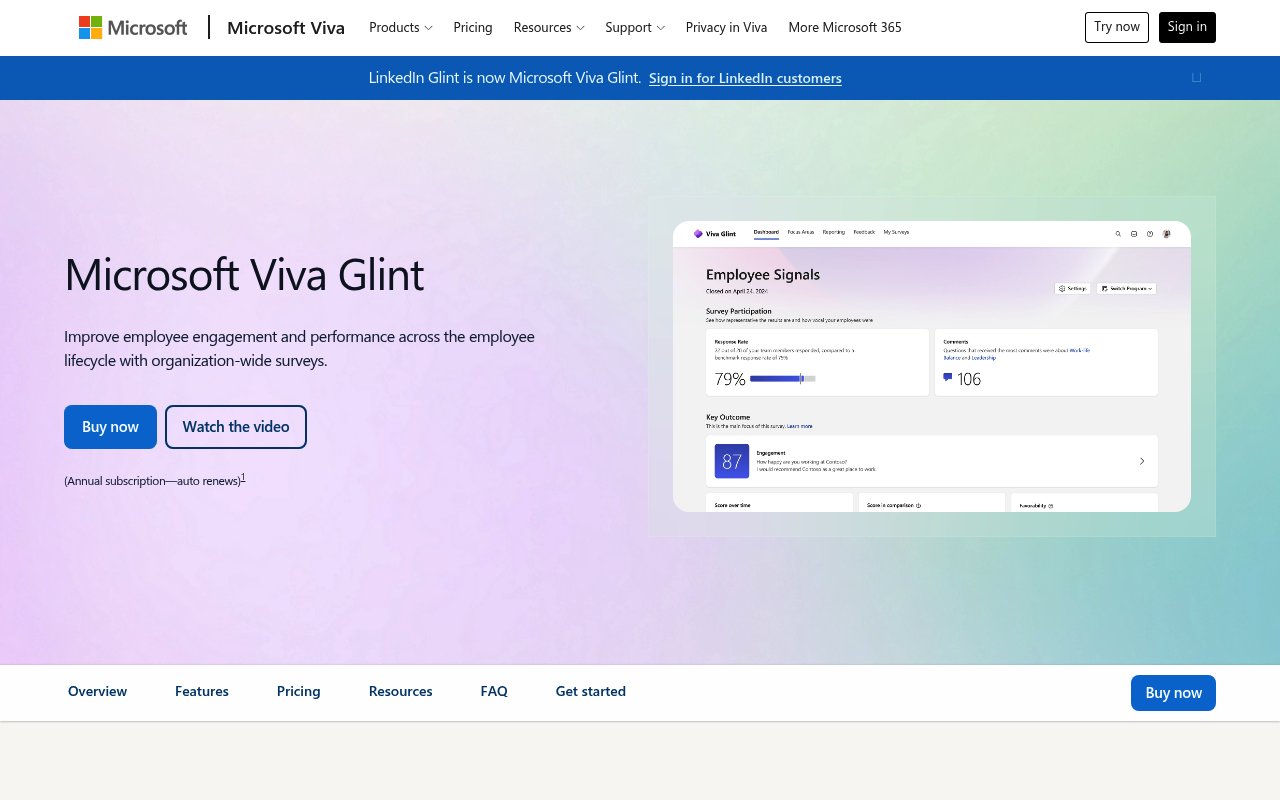Image resolution: width=1280 pixels, height=800 pixels.
Task: Switch to the Features section tab
Action: (x=202, y=691)
